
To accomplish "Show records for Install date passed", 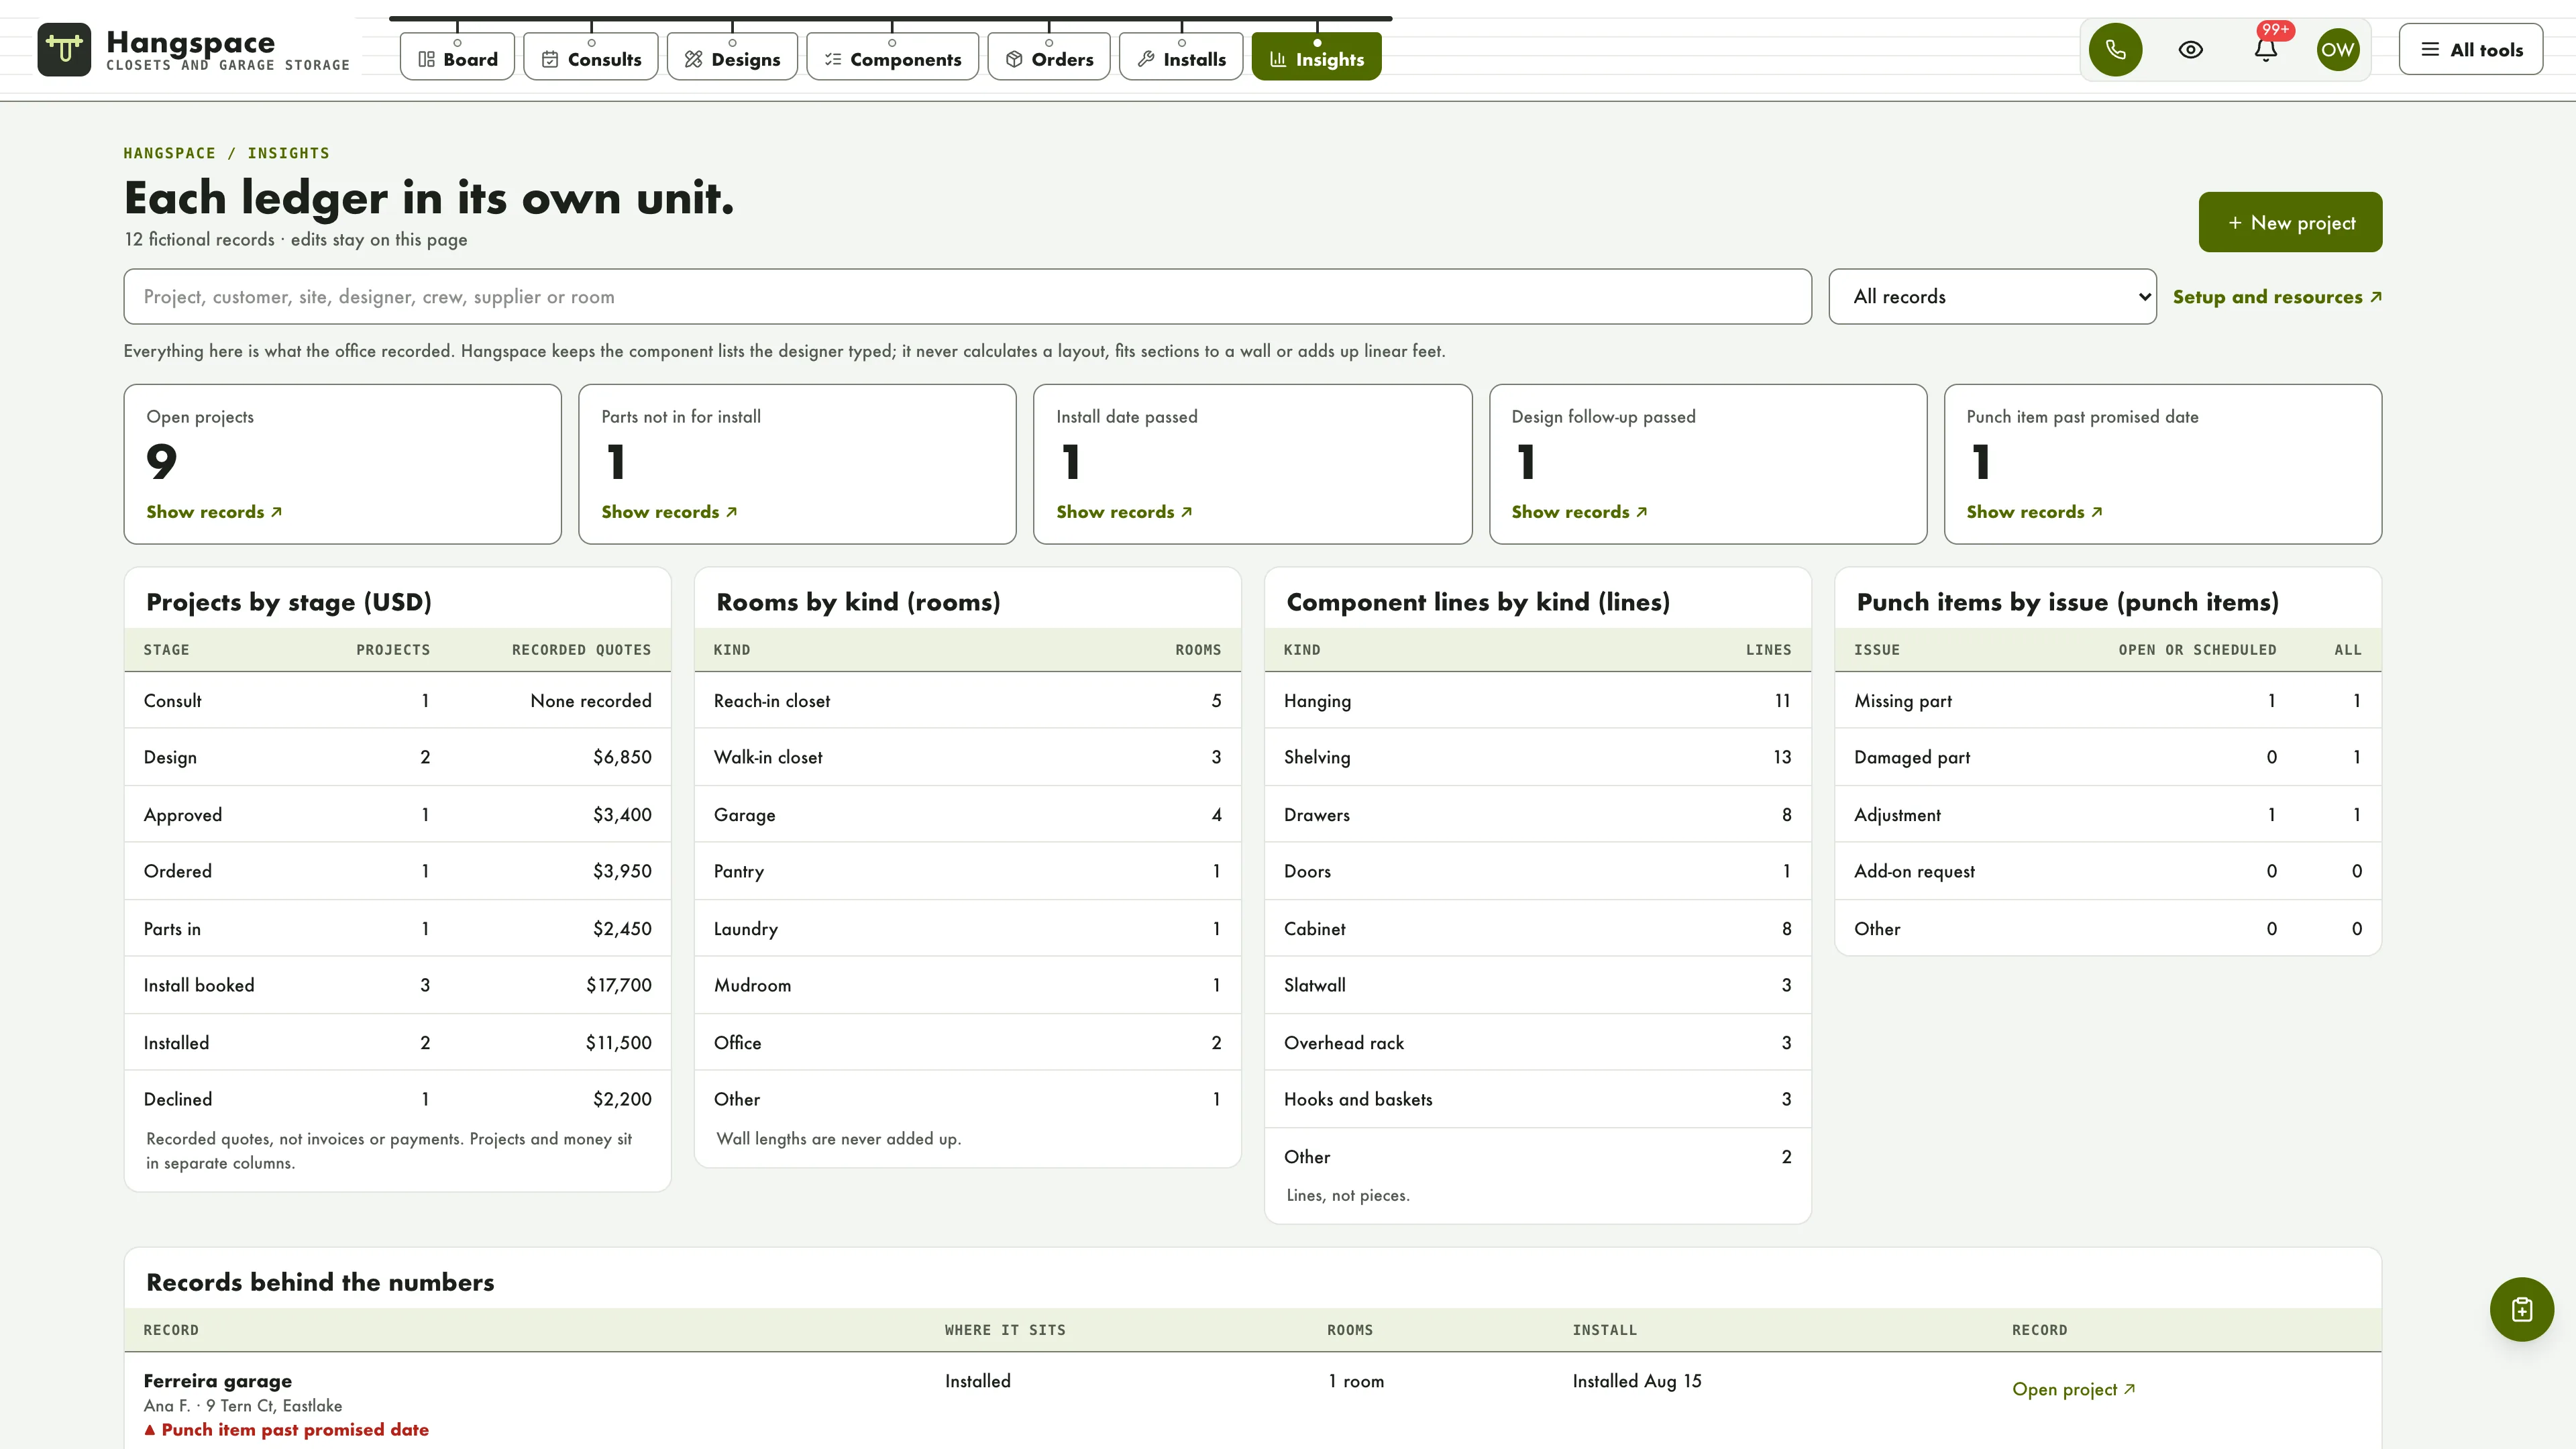I will click(x=1124, y=512).
